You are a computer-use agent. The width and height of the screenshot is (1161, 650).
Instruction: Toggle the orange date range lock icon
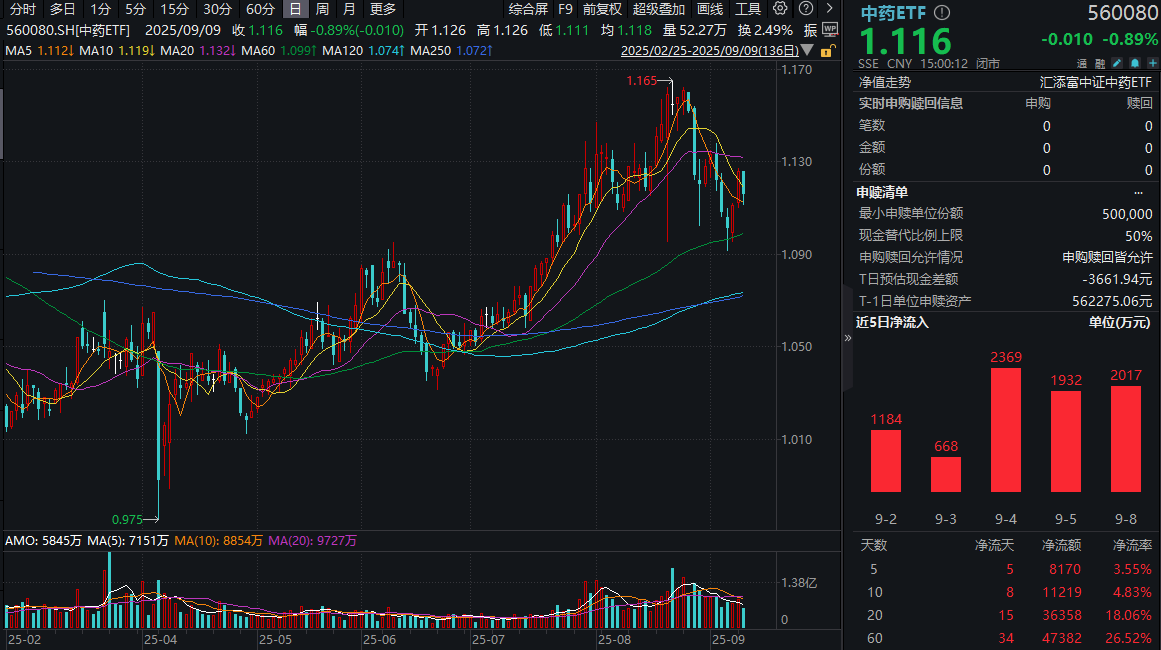(828, 50)
